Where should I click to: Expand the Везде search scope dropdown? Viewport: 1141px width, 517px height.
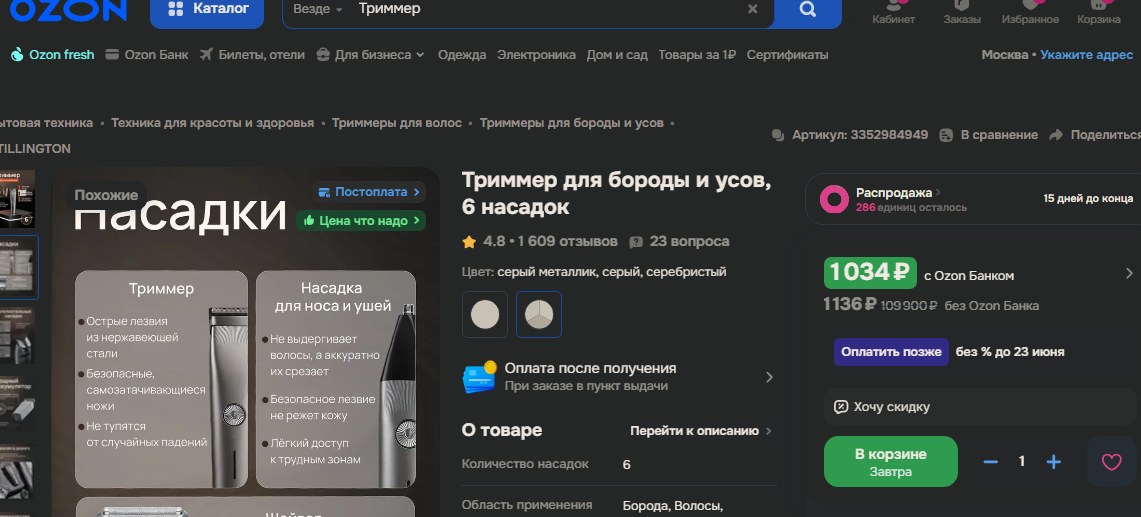(318, 9)
